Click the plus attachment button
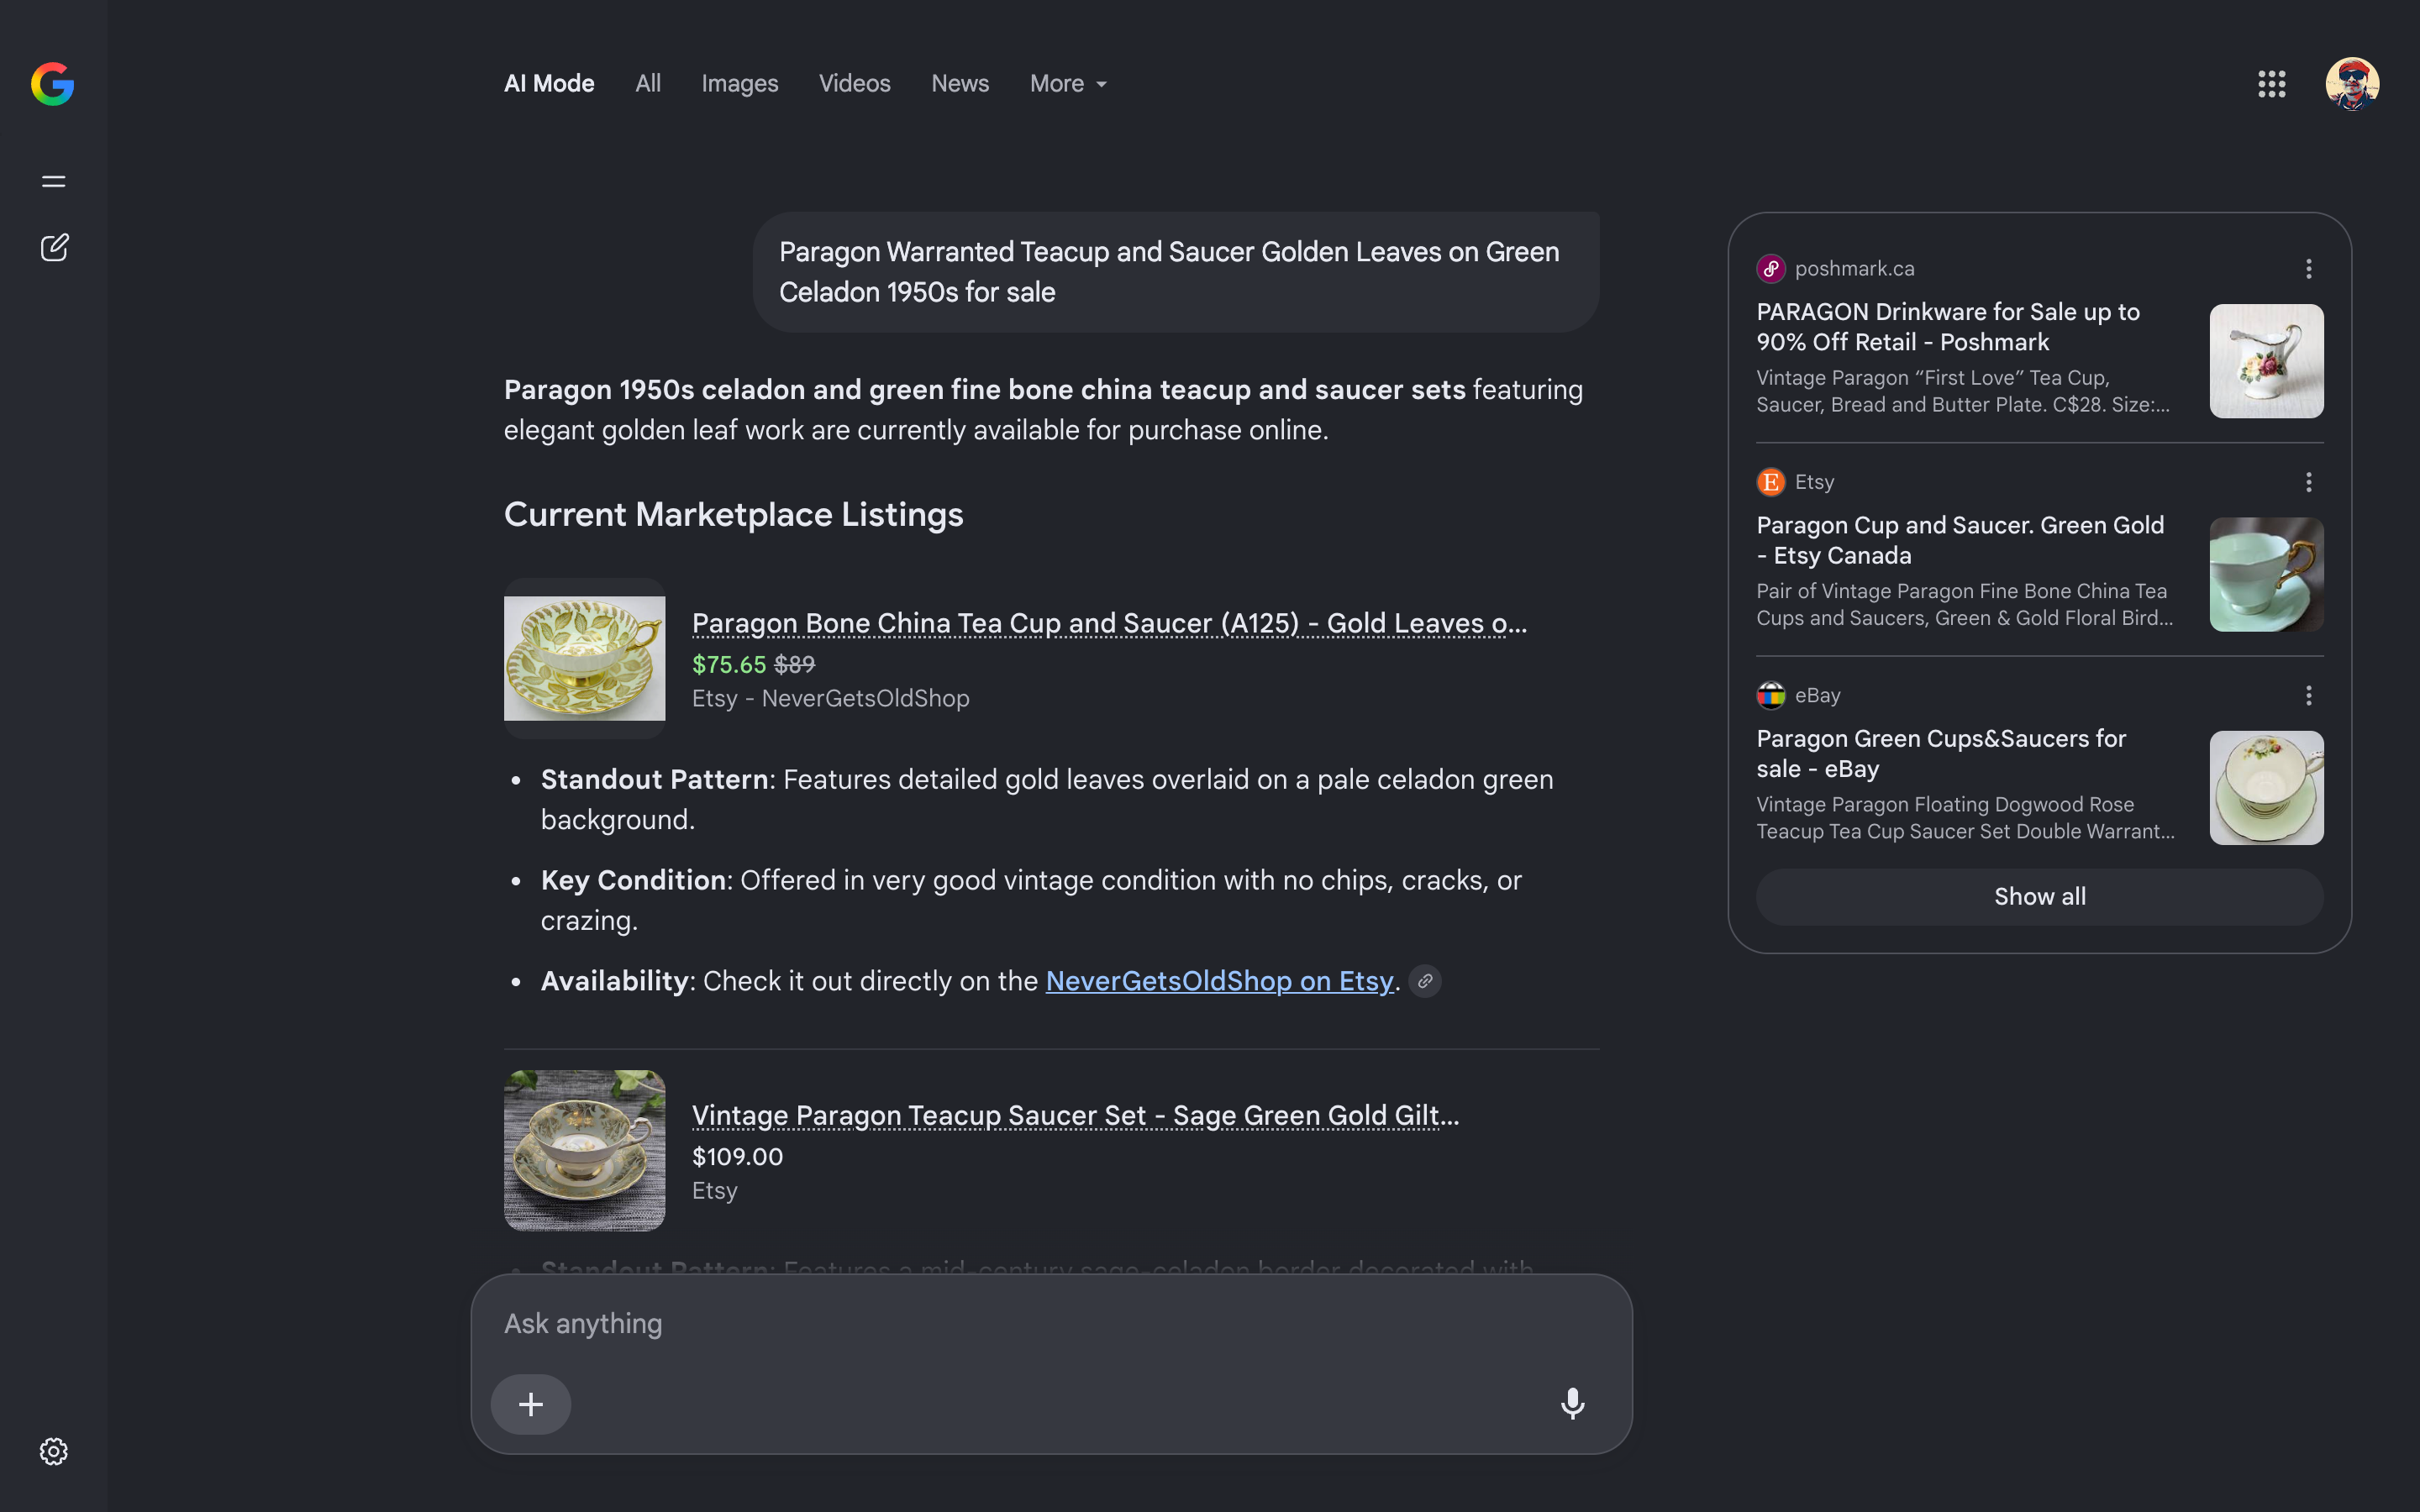 (x=531, y=1404)
